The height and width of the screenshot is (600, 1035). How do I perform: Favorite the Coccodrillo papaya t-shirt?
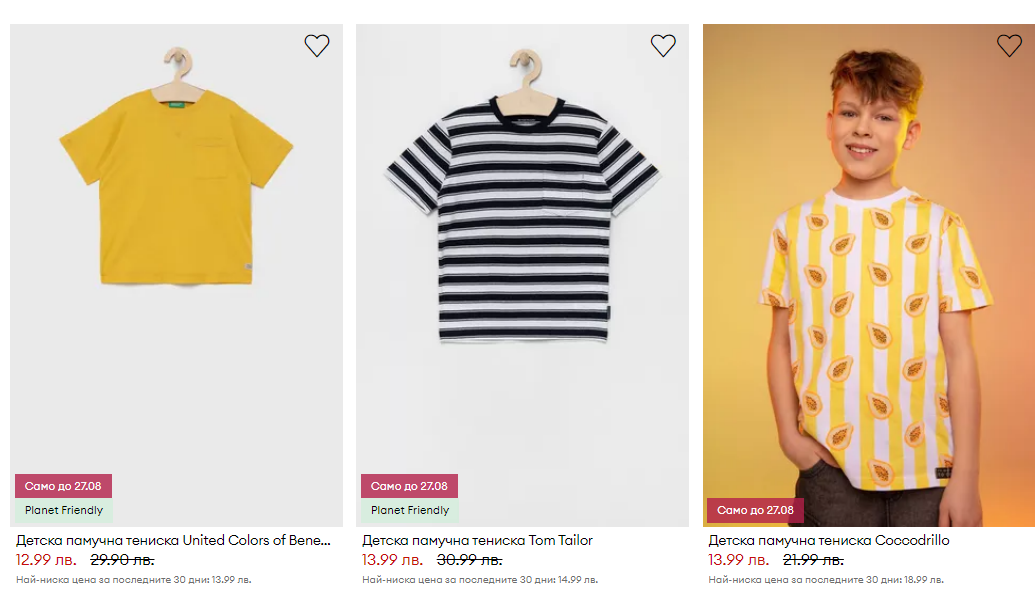[x=1009, y=45]
